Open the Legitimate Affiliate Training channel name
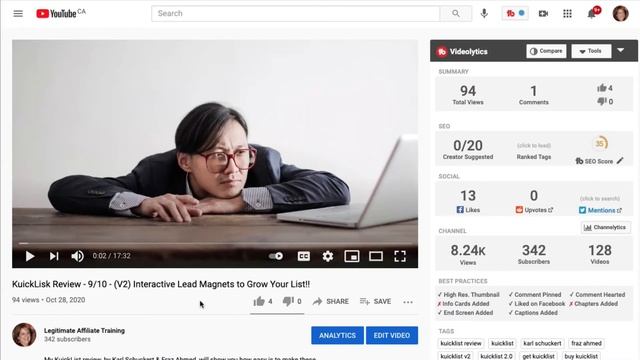 click(x=84, y=331)
